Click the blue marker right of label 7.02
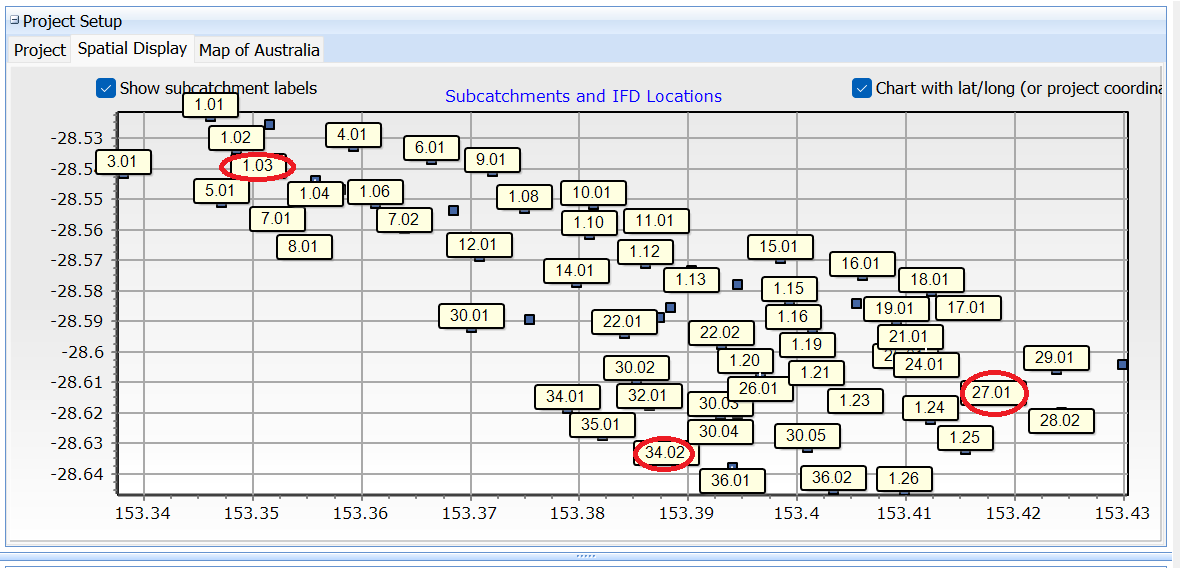 point(454,210)
